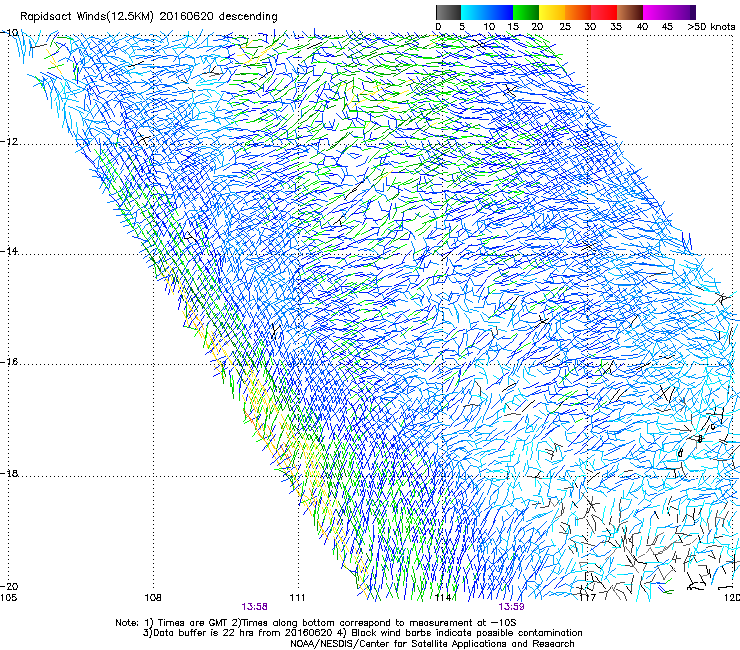
Task: Select the cyan 5-10 knots legend swatch
Action: pyautogui.click(x=474, y=12)
